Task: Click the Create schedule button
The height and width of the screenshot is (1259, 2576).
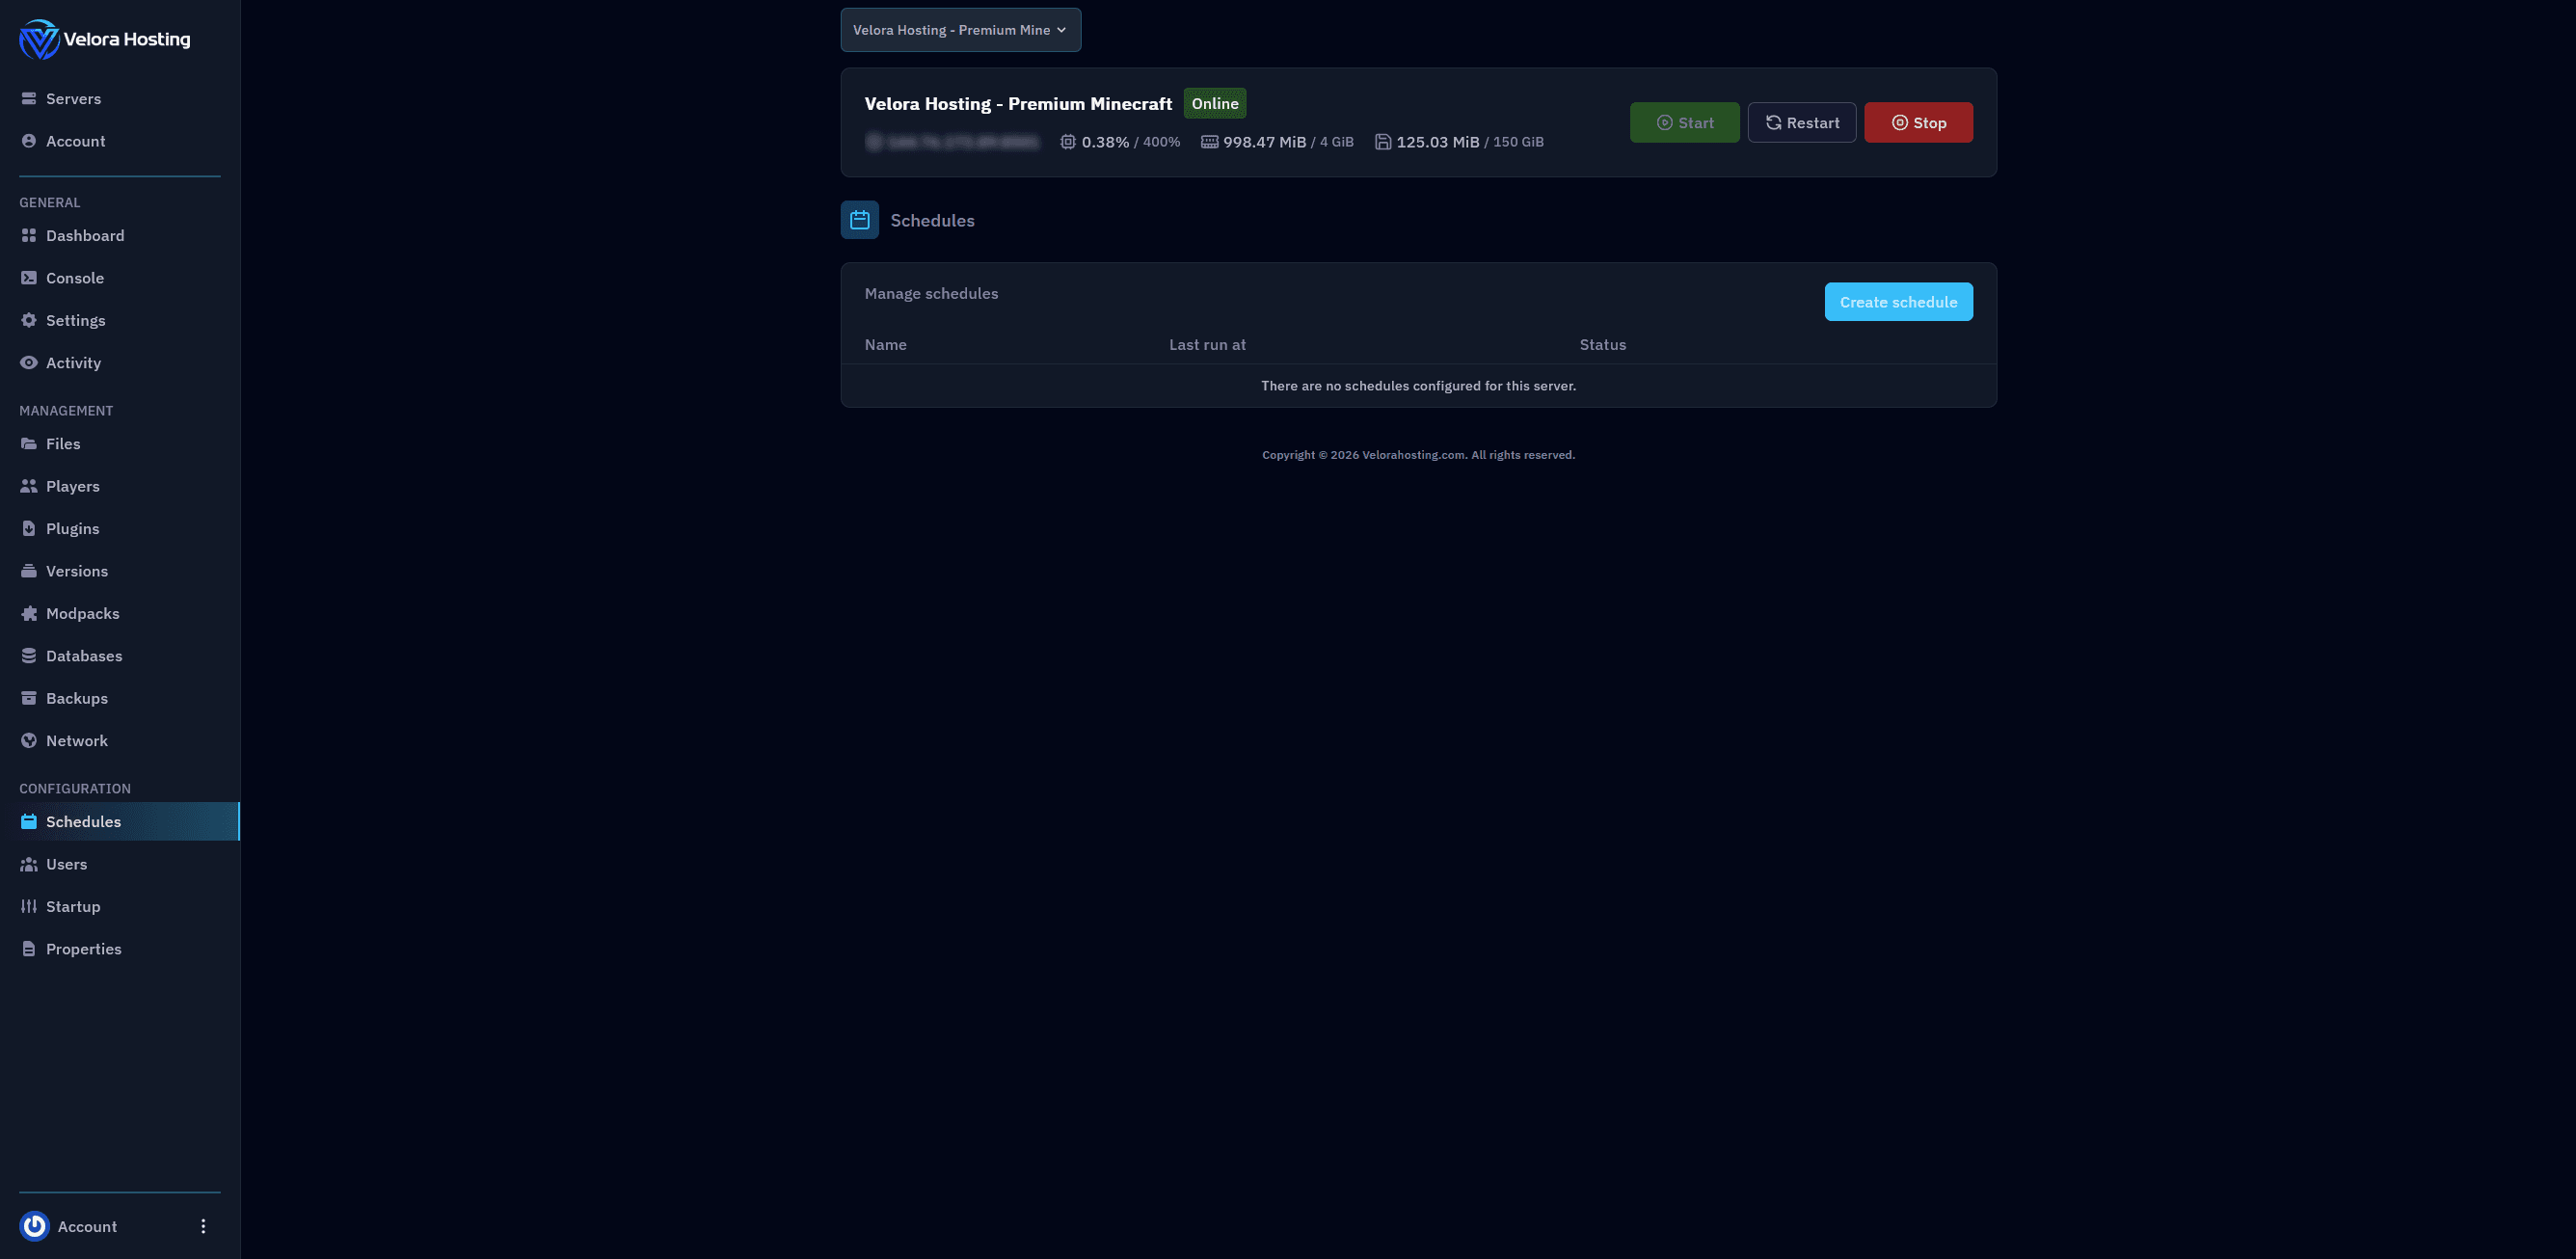Action: [1898, 301]
